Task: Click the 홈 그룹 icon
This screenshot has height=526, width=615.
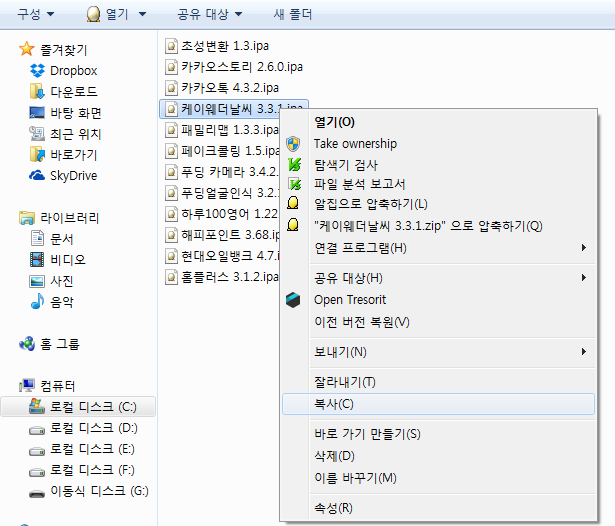Action: [x=27, y=344]
